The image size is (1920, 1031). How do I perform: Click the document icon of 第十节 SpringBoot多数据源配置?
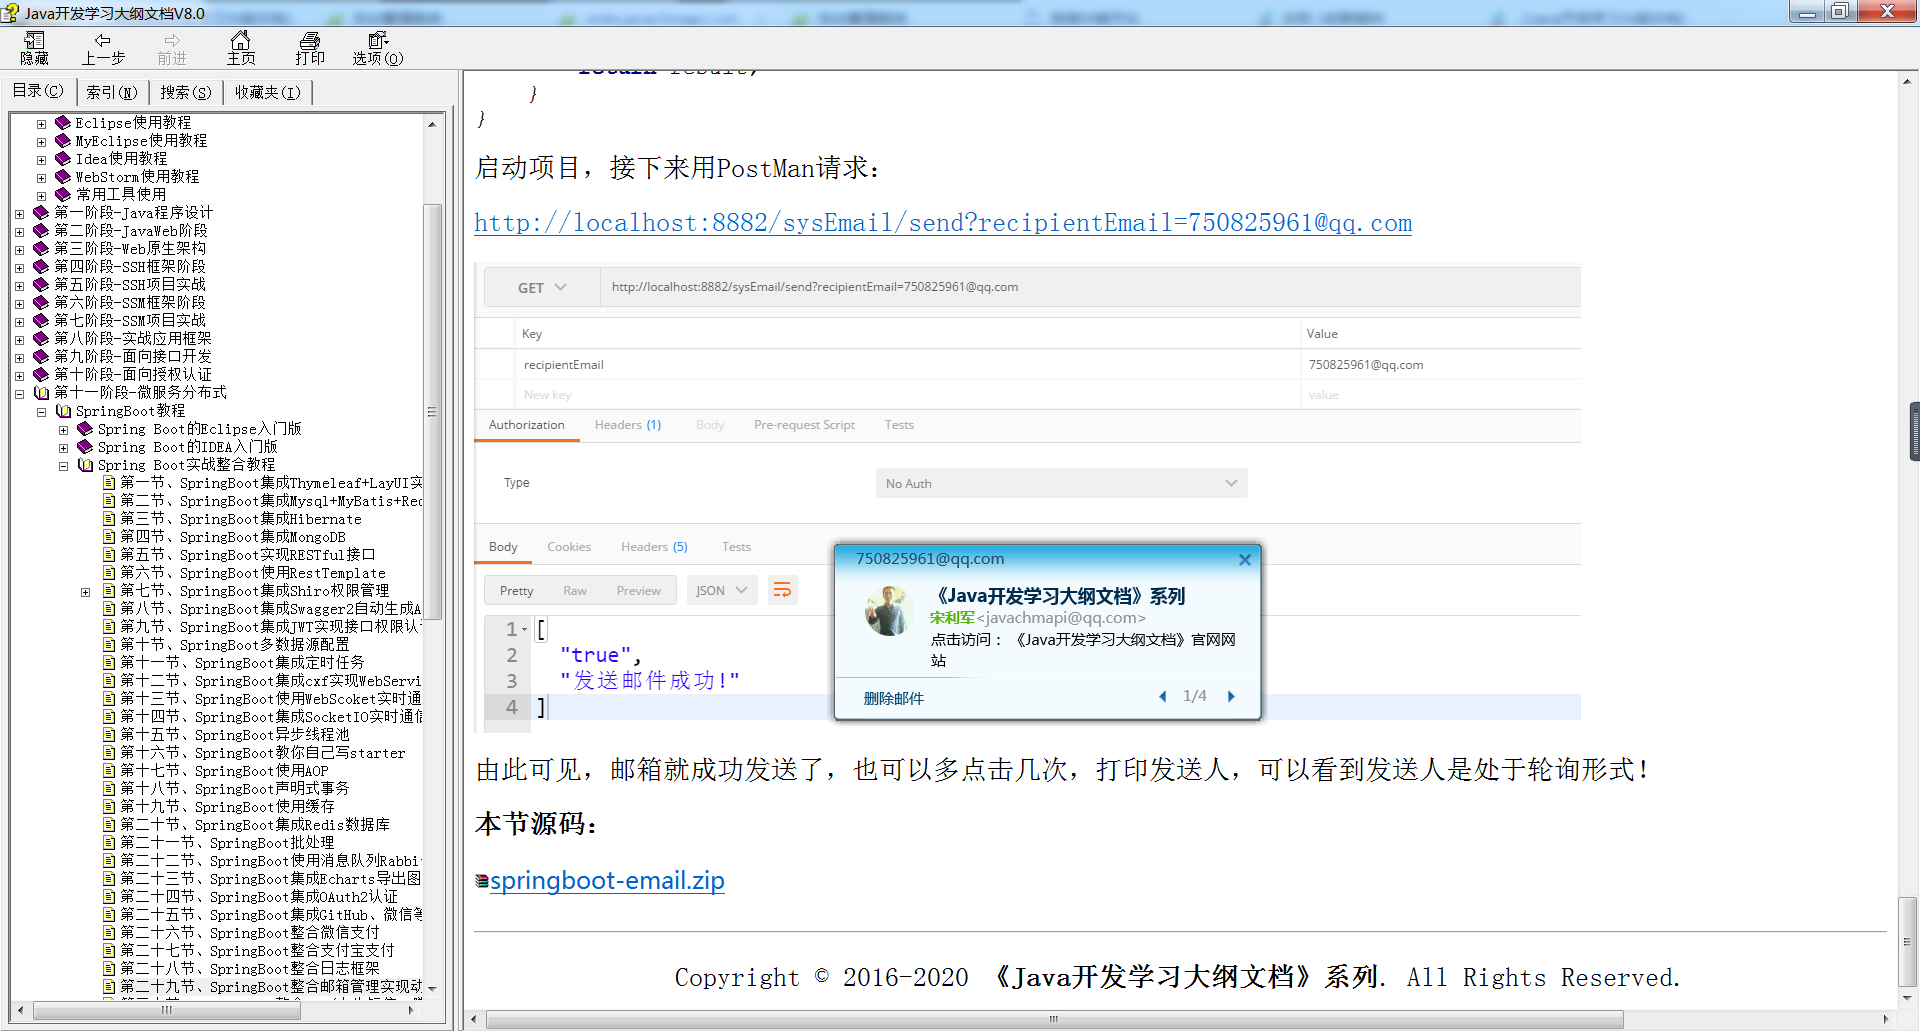coord(110,644)
